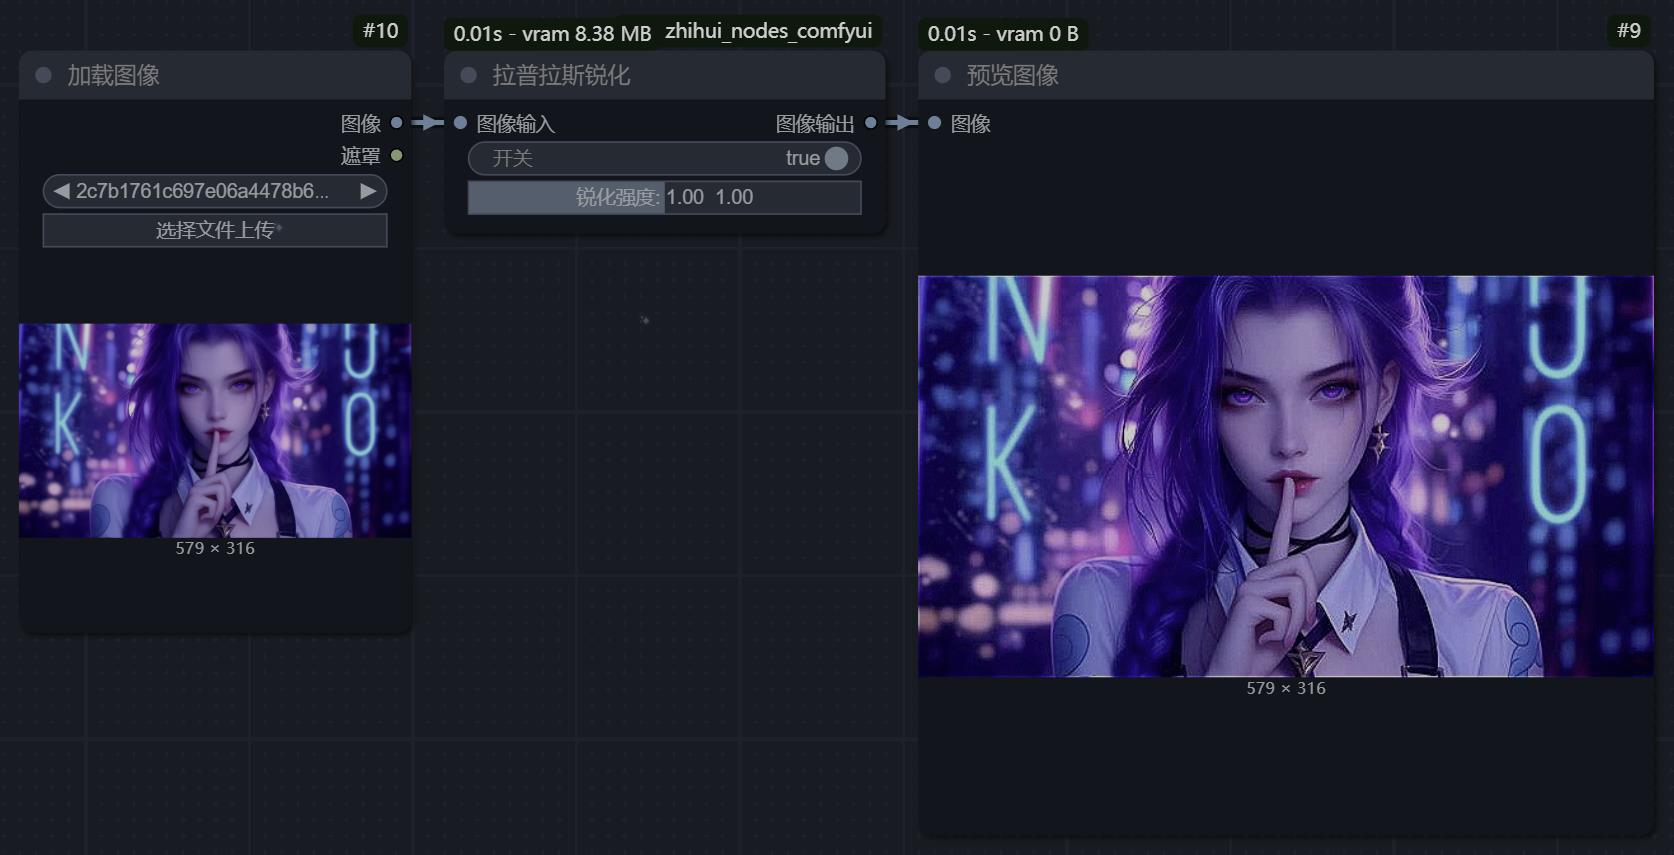Open the 2c7b1761c697e06a4478b6 filename selector
This screenshot has height=855, width=1674.
point(215,191)
